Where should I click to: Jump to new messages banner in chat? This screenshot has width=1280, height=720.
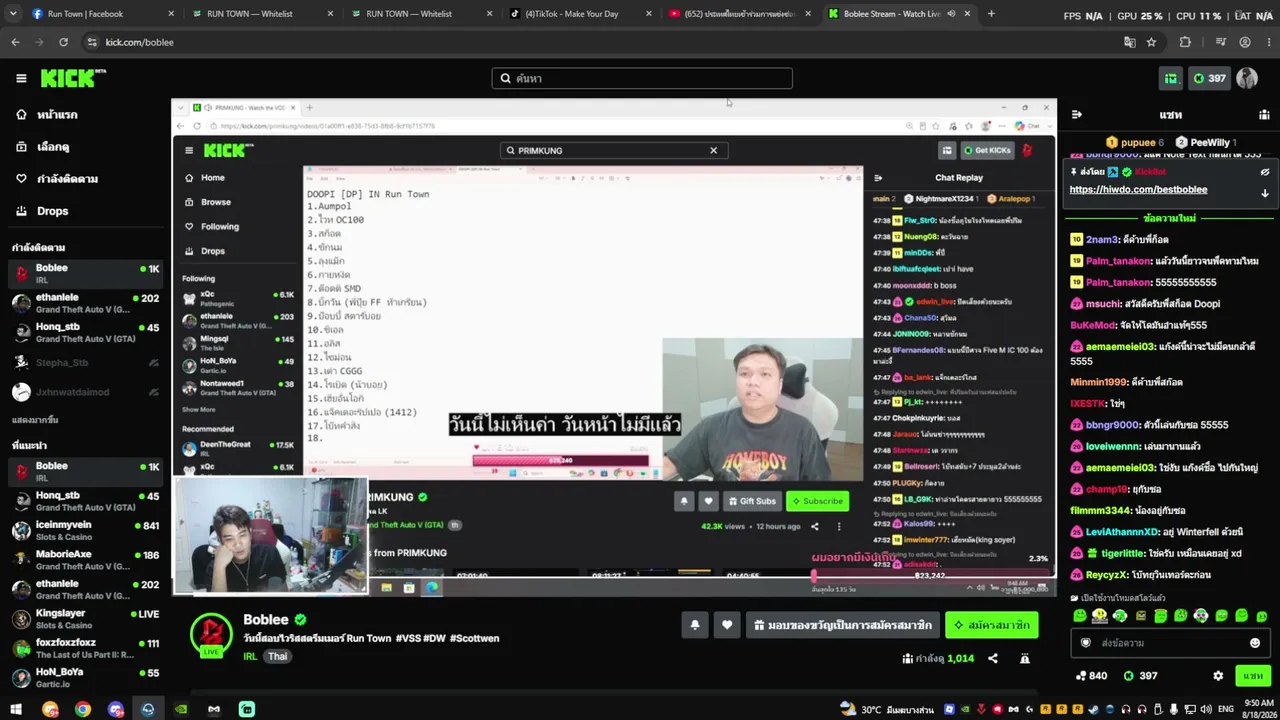(x=1168, y=218)
